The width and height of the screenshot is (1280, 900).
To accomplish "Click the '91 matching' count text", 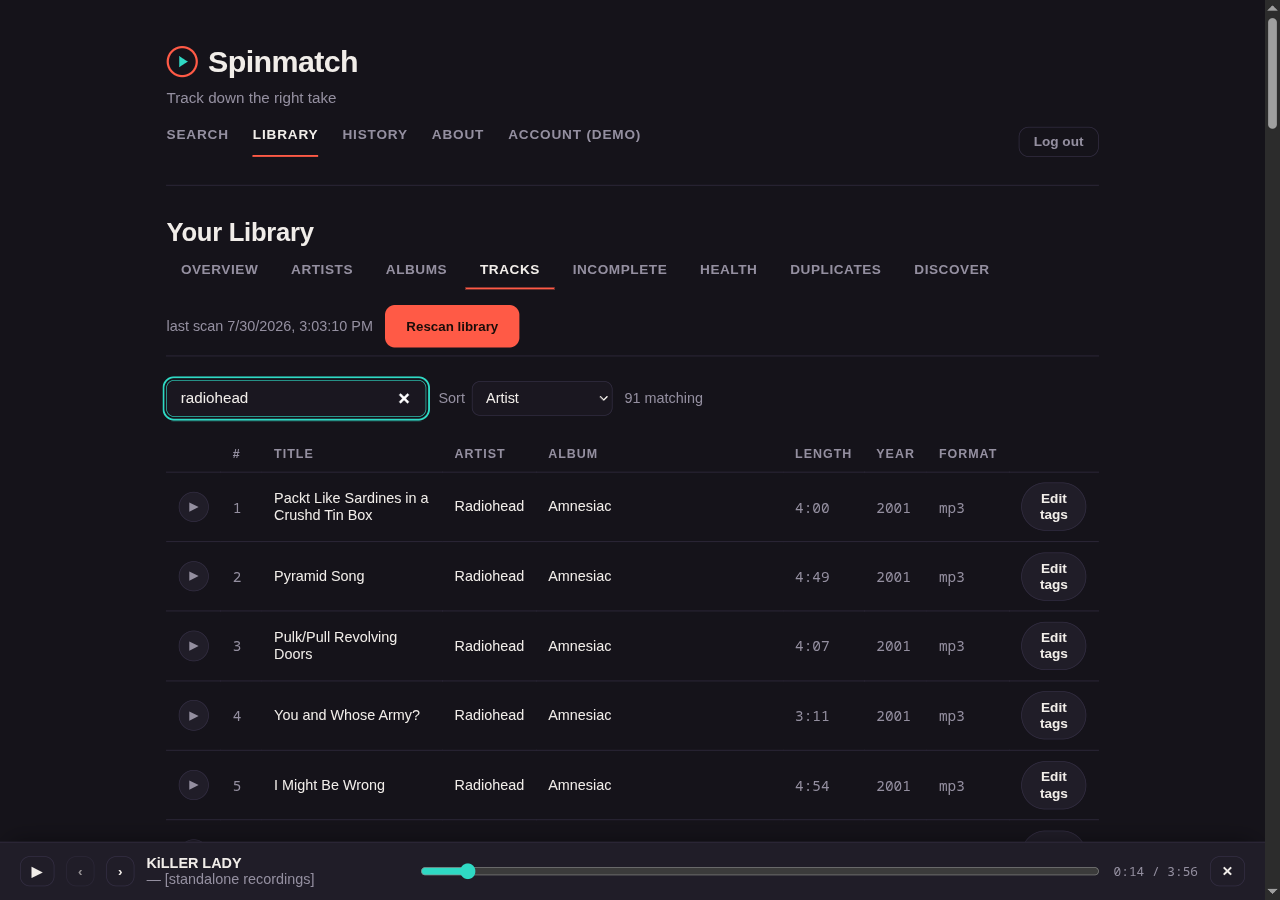I will click(x=664, y=398).
